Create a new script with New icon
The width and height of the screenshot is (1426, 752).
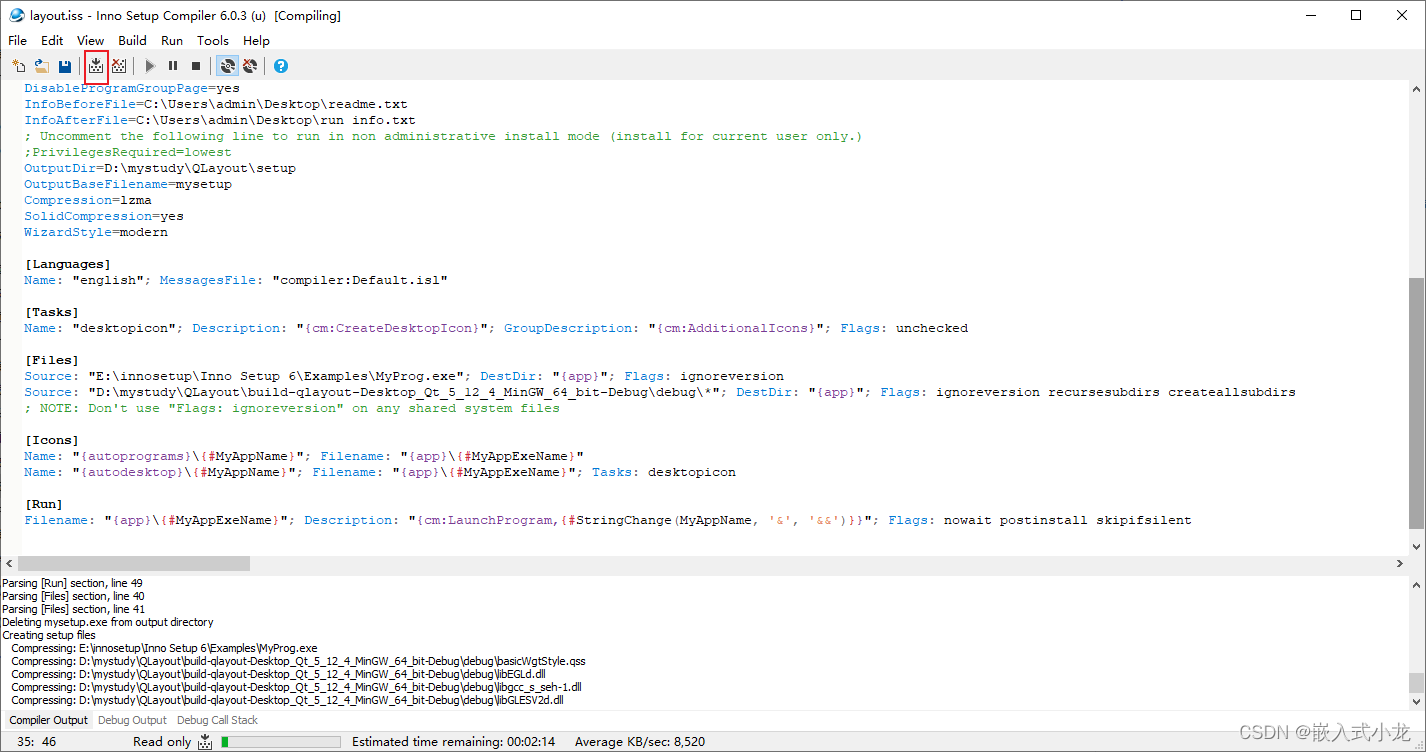(x=19, y=66)
